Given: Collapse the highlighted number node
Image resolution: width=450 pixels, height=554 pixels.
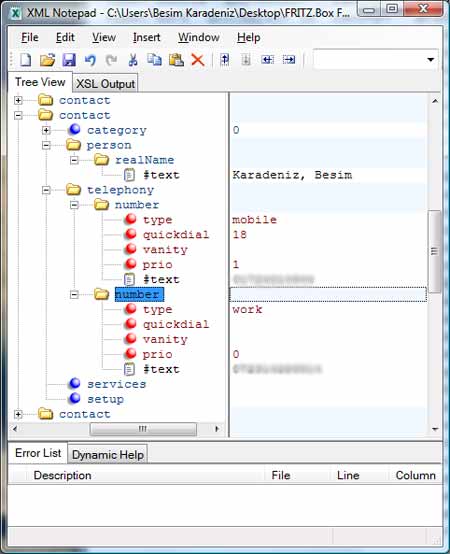Looking at the screenshot, I should click(x=74, y=294).
